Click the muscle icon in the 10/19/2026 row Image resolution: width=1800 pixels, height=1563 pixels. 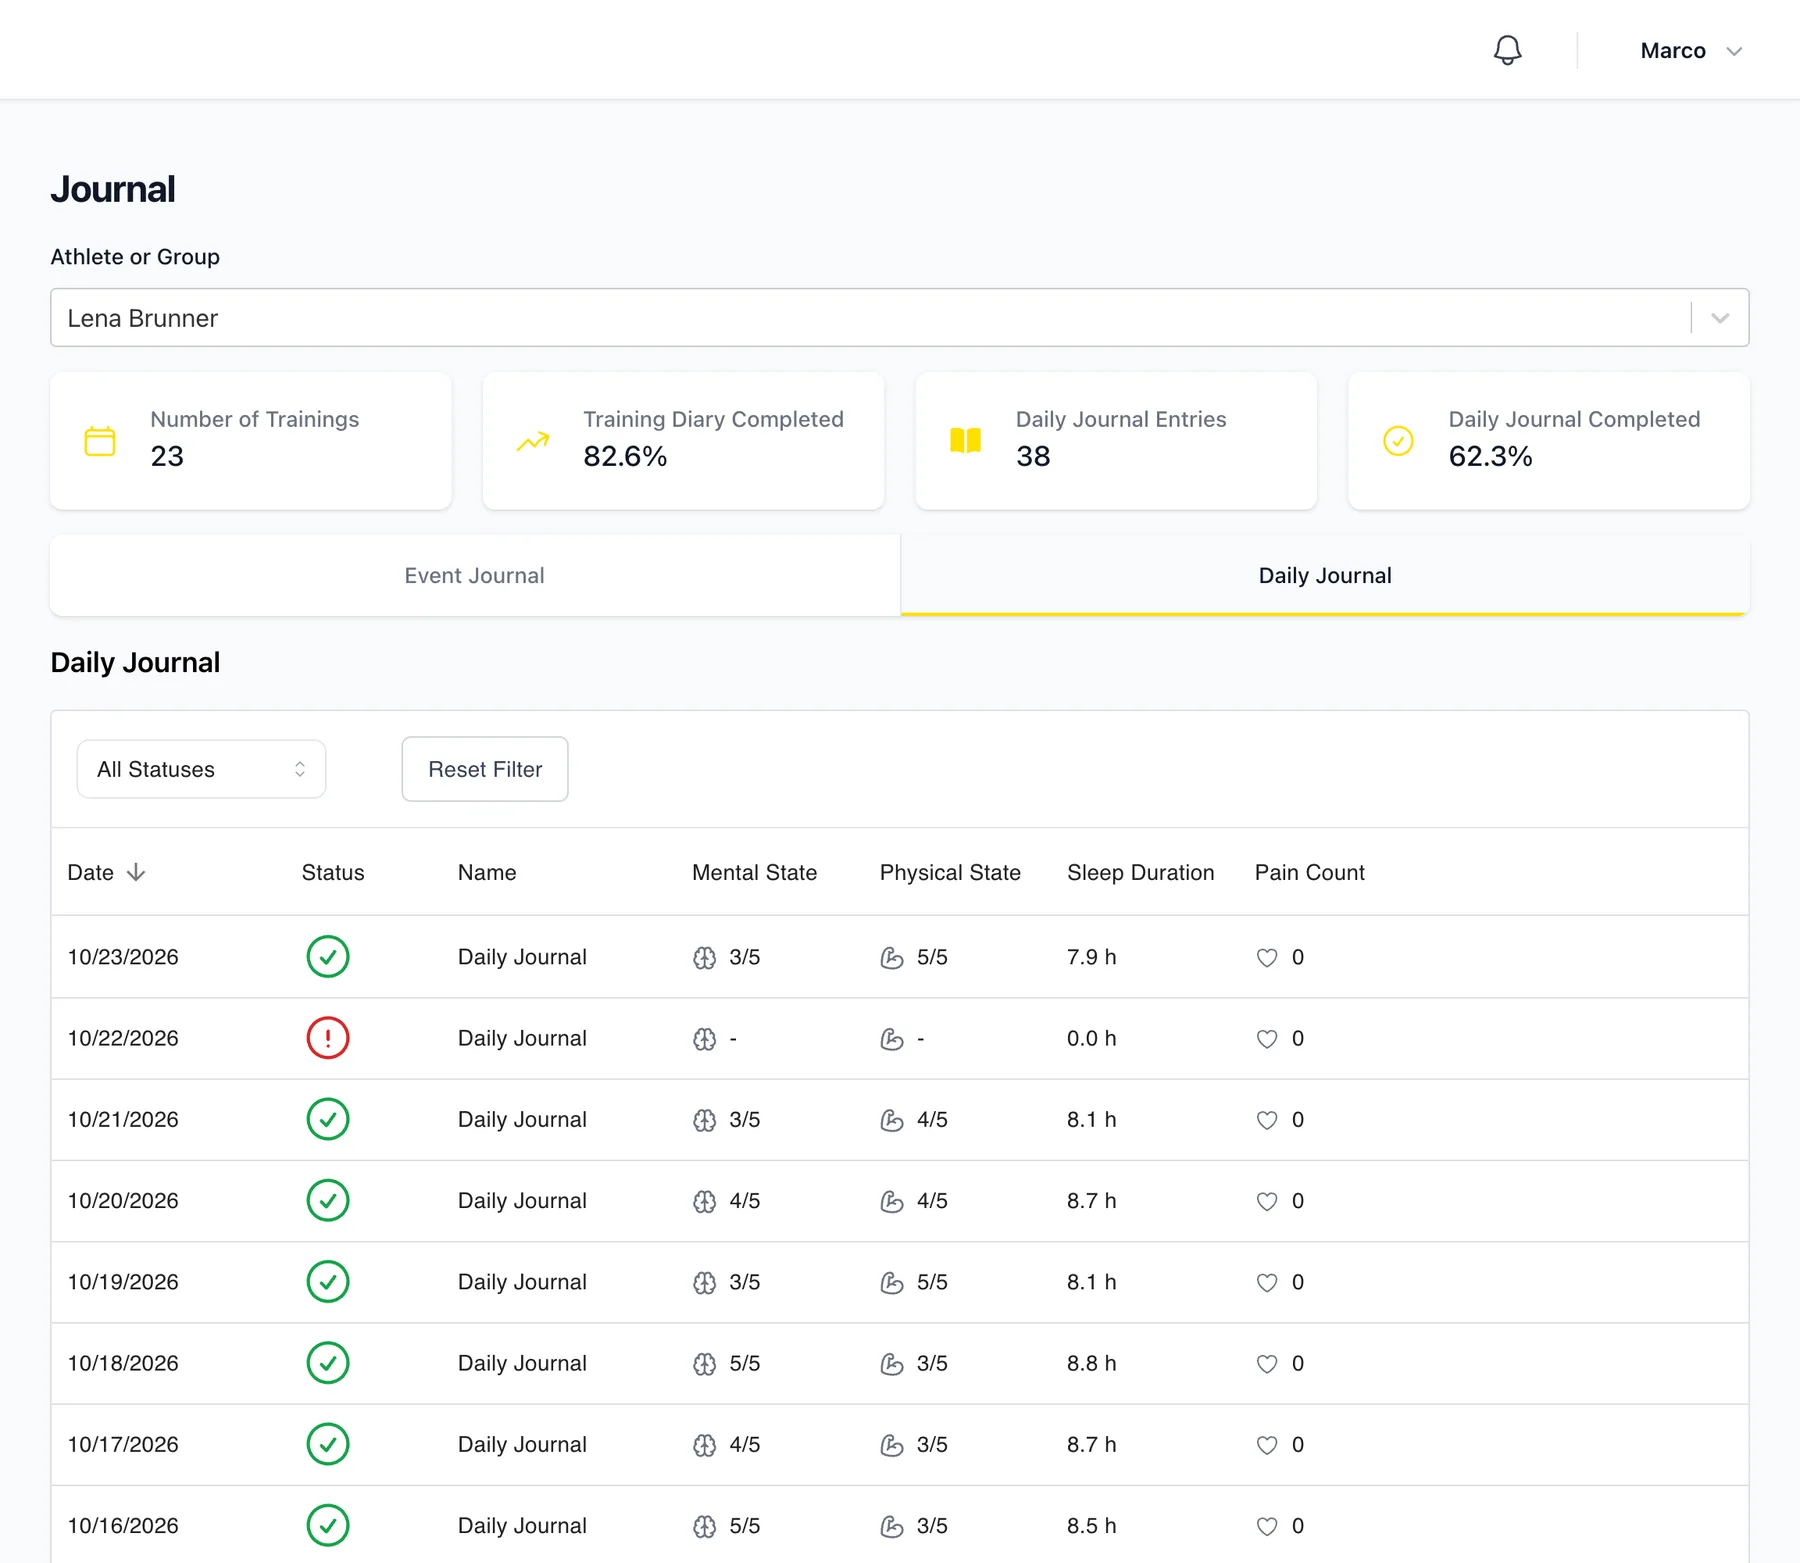click(x=892, y=1283)
